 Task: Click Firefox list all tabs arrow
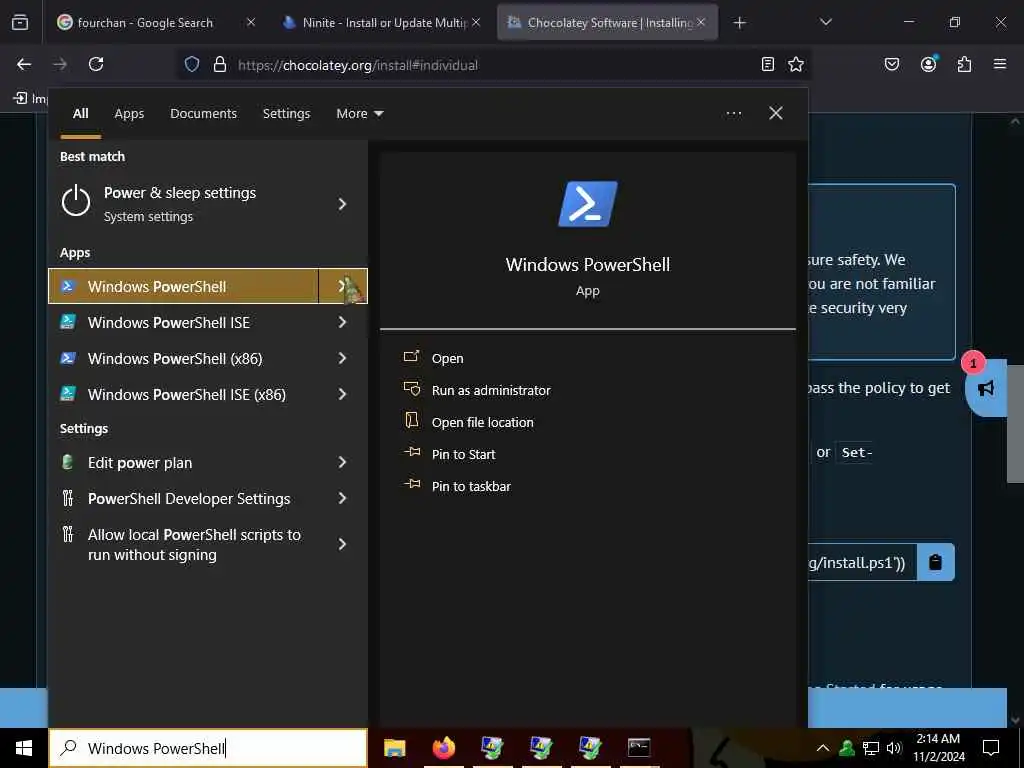(825, 23)
